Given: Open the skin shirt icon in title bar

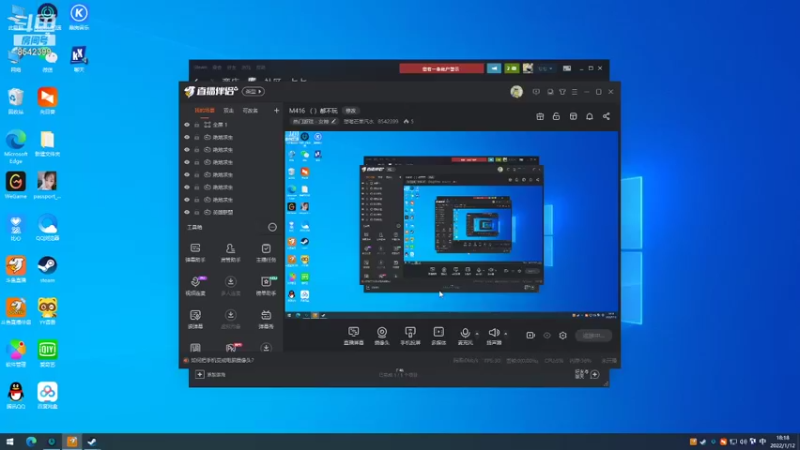Looking at the screenshot, I should click(x=562, y=92).
